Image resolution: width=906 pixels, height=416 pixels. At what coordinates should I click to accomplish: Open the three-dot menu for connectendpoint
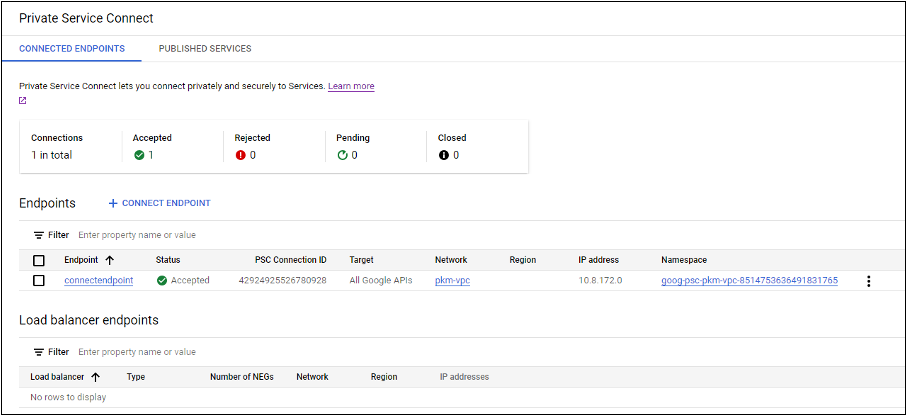(868, 281)
